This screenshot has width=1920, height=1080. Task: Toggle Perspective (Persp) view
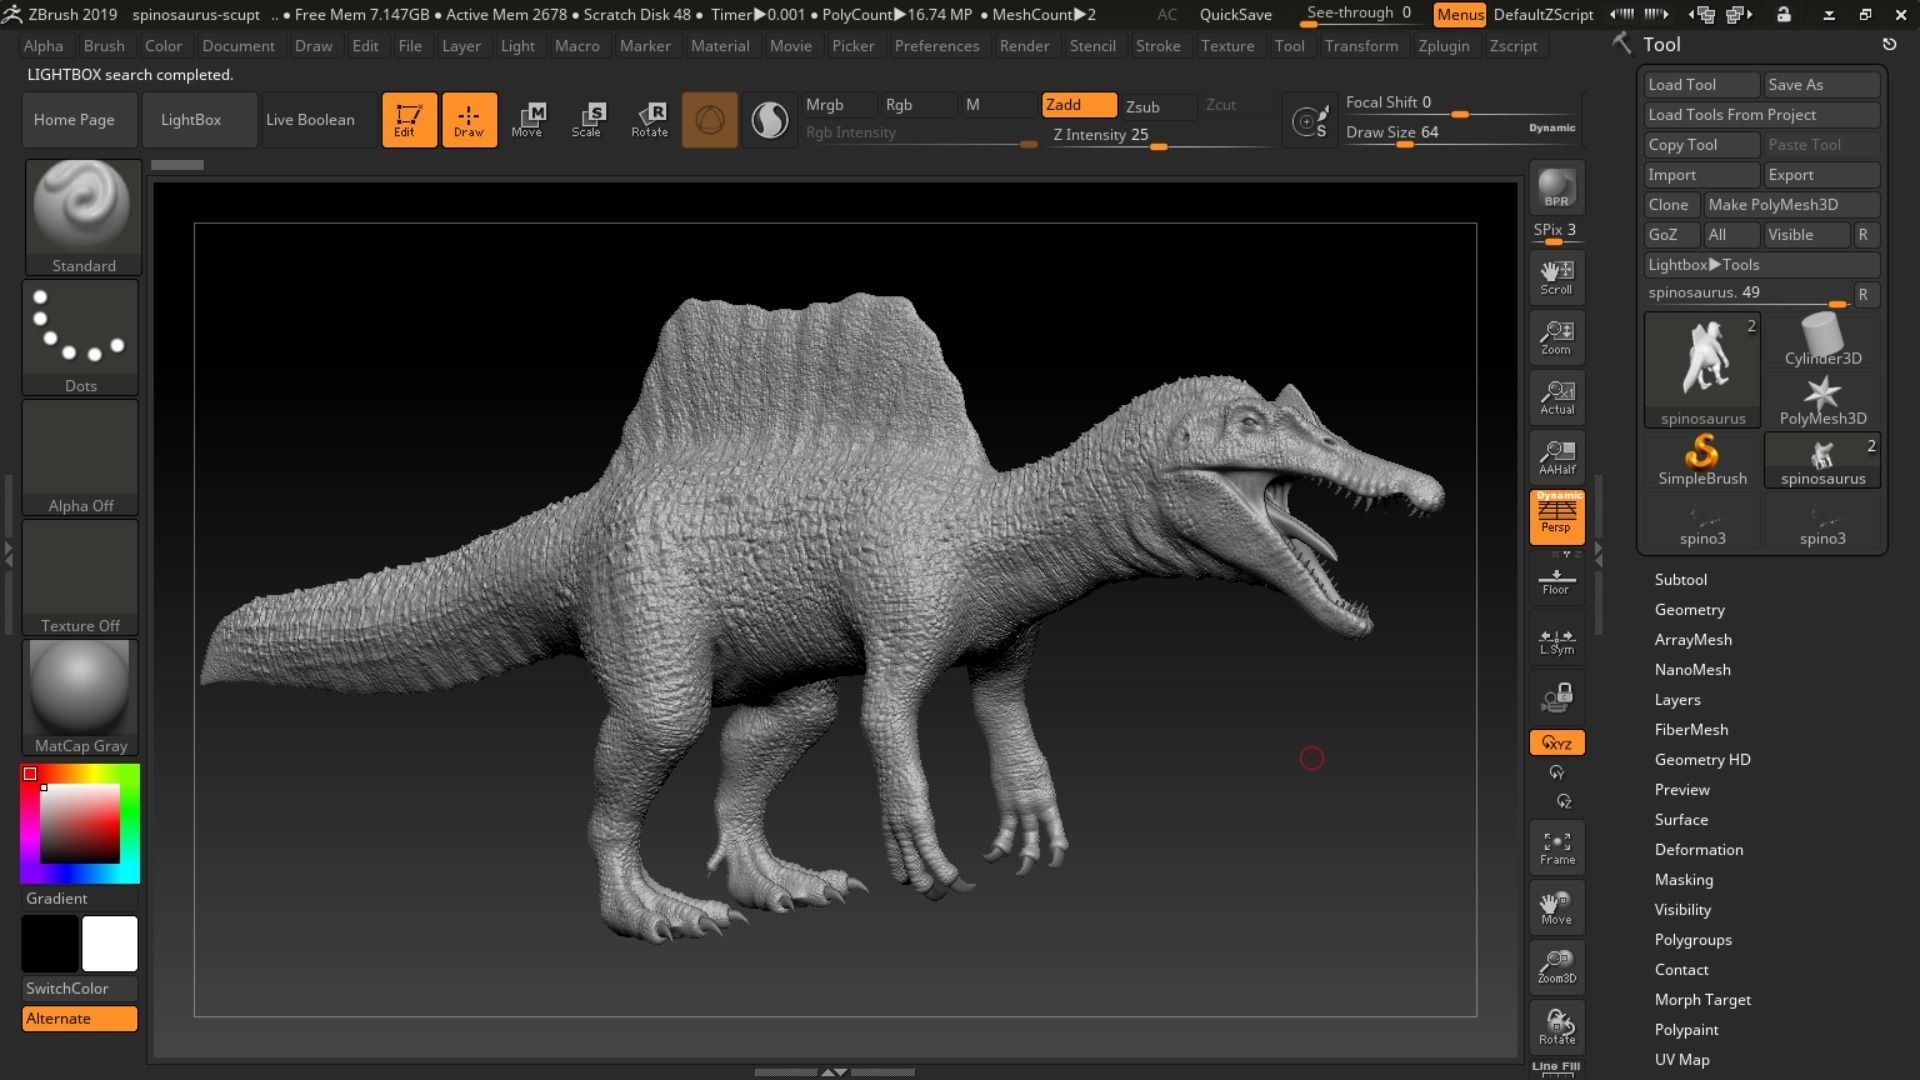click(1557, 517)
